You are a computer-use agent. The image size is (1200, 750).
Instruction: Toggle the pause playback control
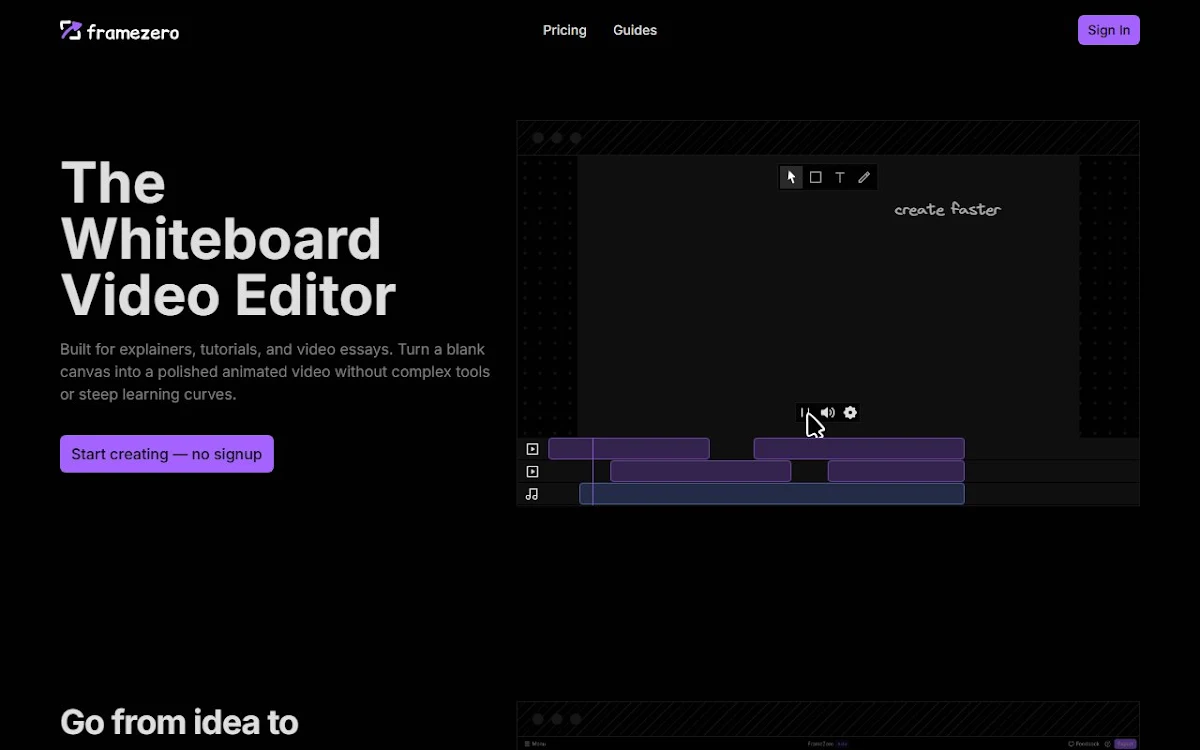point(803,412)
